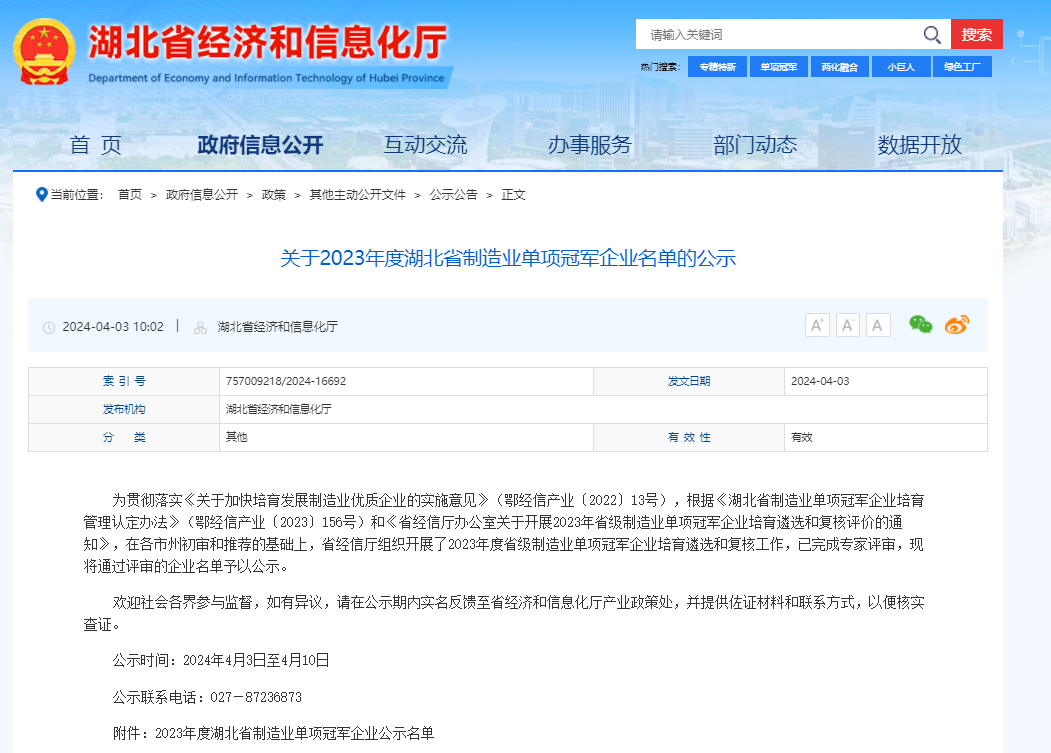The width and height of the screenshot is (1051, 753).
Task: Decrease font size with A- icon
Action: [847, 325]
